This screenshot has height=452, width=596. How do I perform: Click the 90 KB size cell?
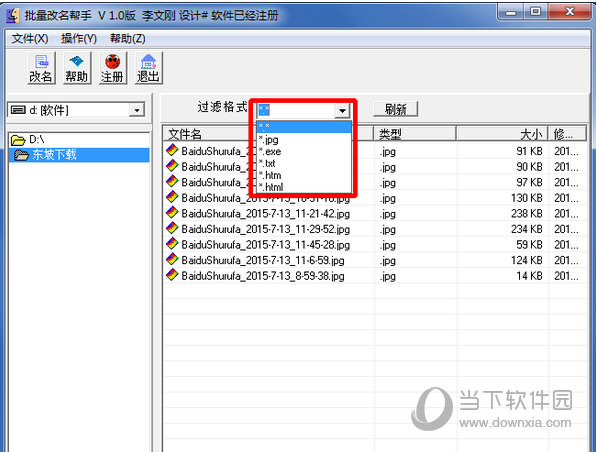(529, 167)
